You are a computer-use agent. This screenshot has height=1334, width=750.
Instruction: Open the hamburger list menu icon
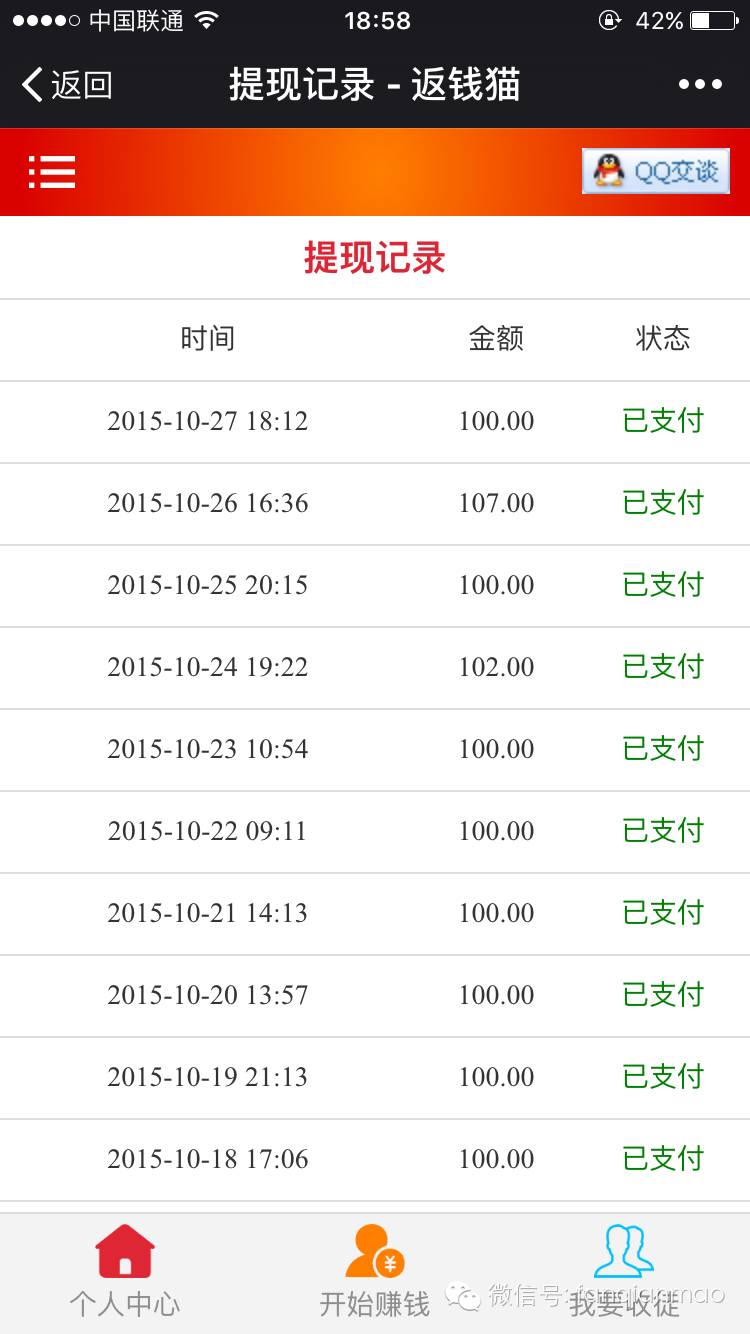52,172
